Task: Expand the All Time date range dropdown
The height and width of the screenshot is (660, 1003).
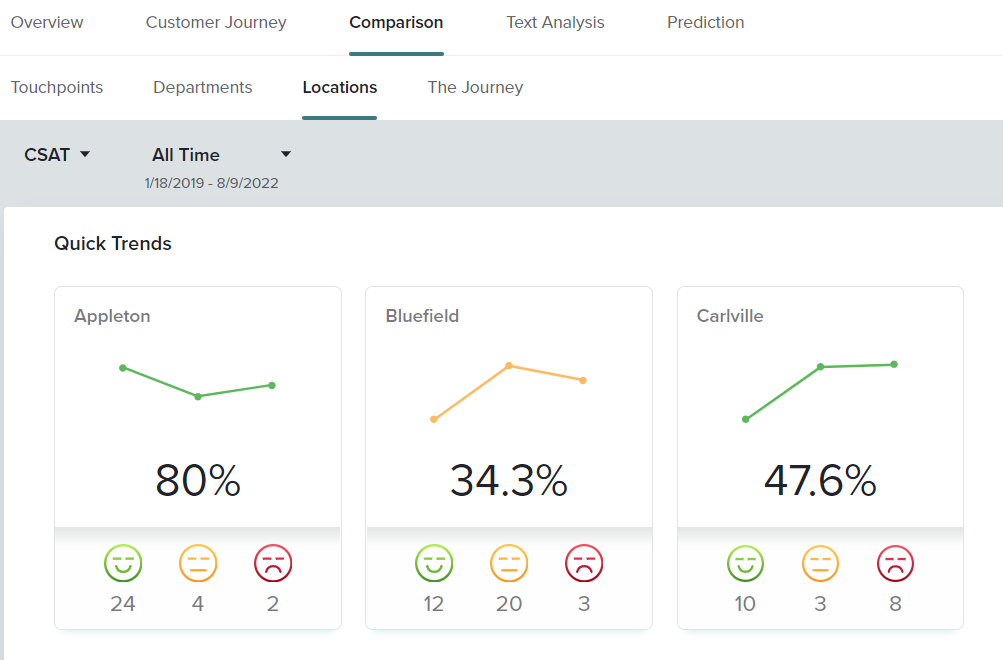Action: [x=221, y=154]
